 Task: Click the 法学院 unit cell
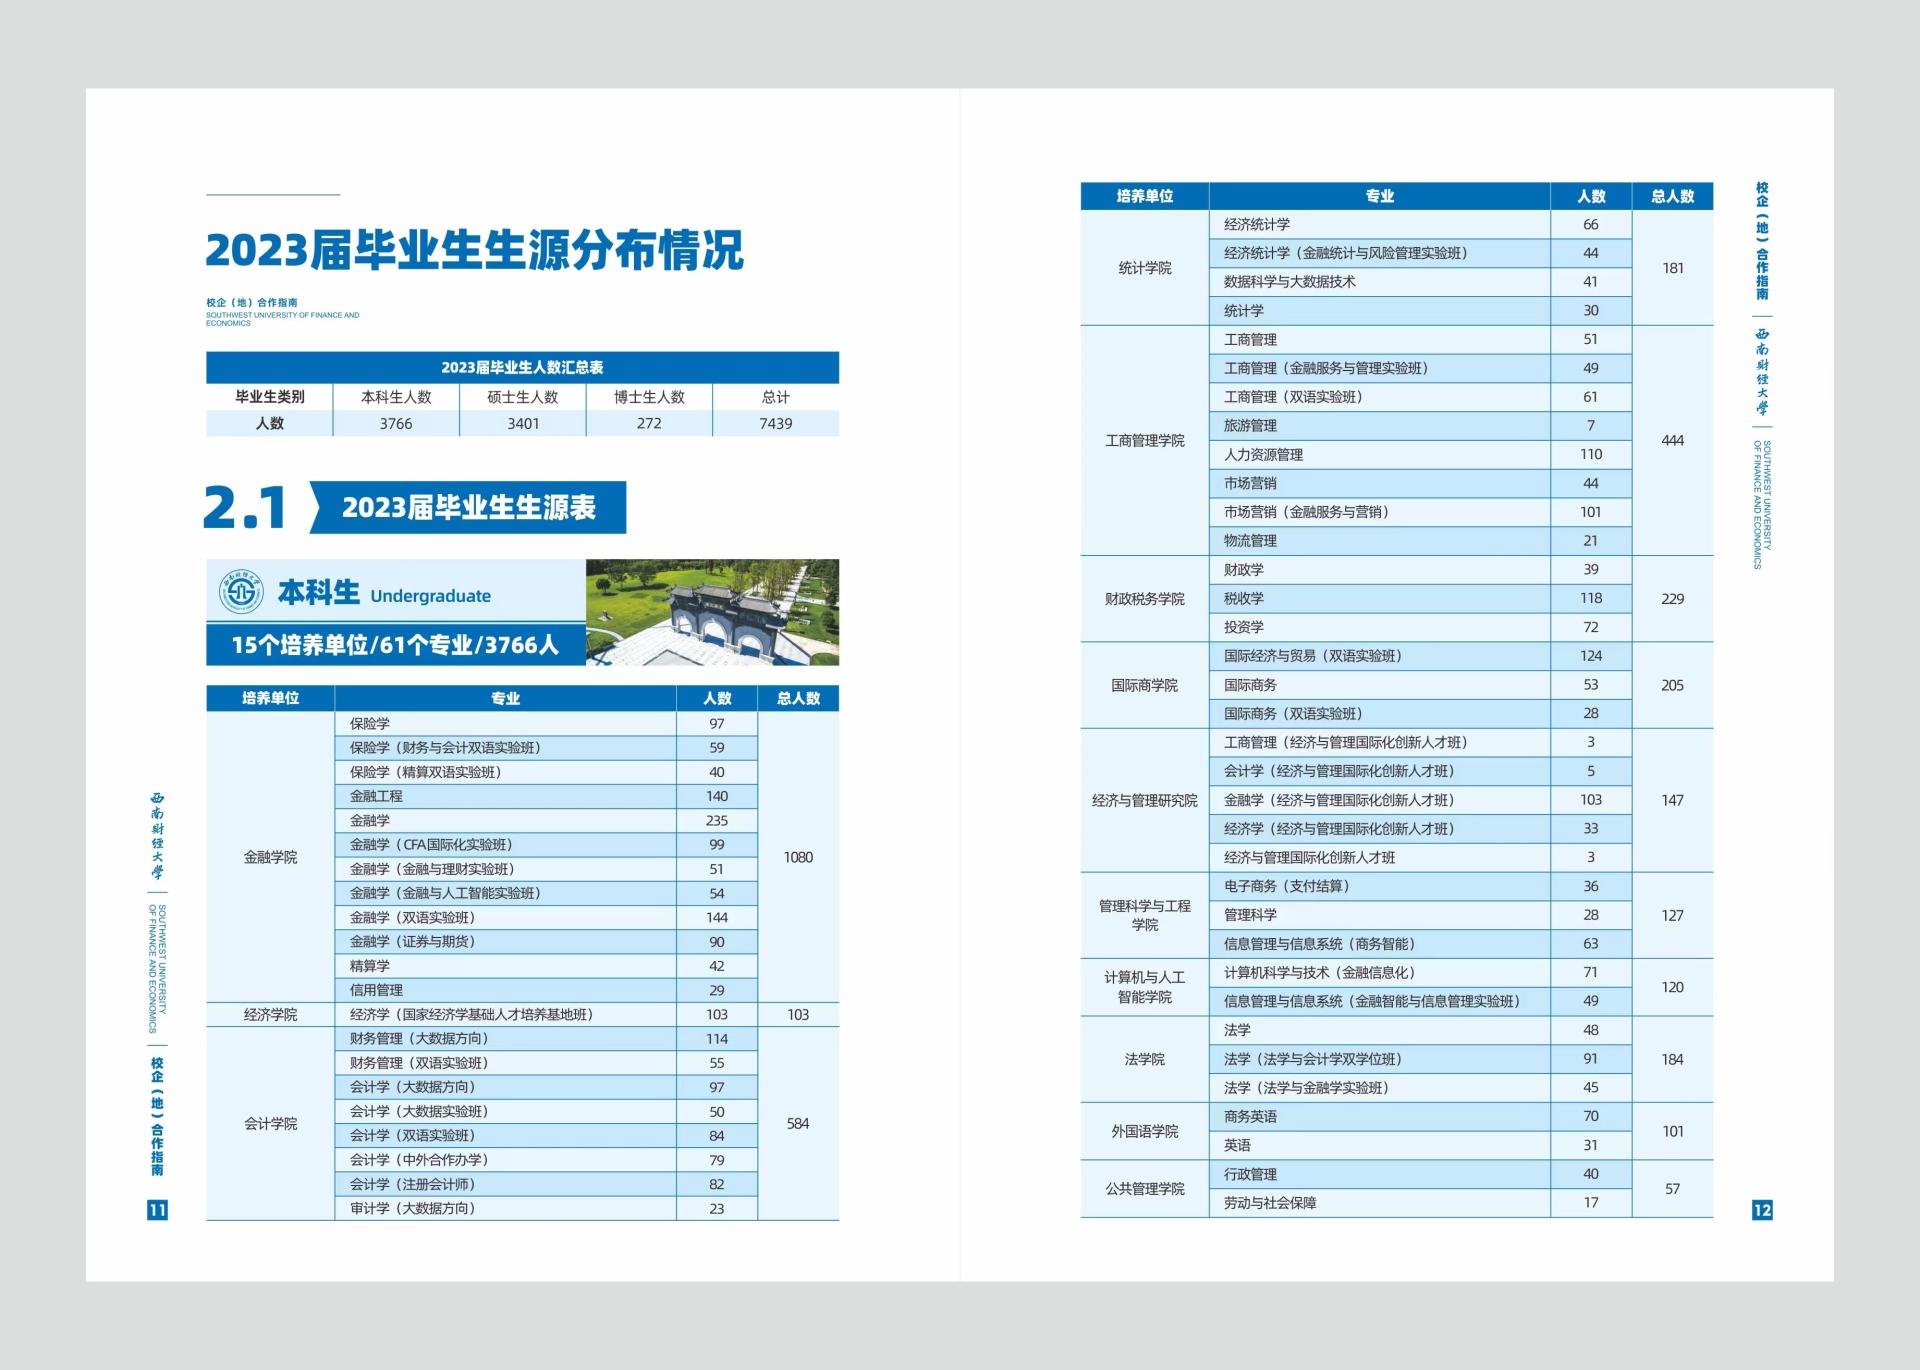coord(1145,1059)
